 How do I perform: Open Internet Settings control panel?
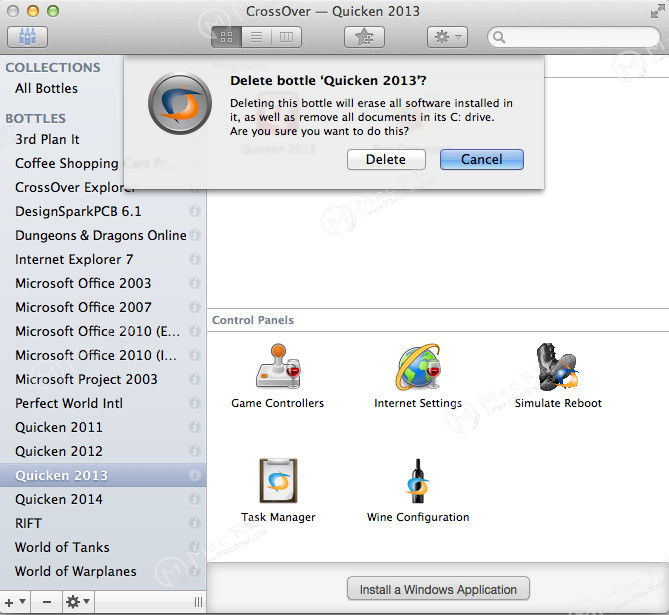tap(418, 376)
